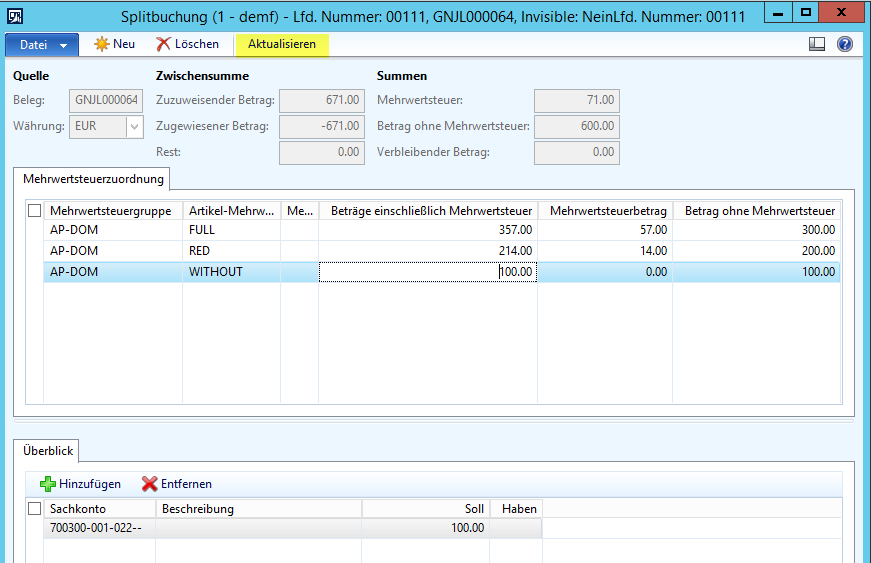The width and height of the screenshot is (871, 563).
Task: Click the application icon in title bar
Action: point(16,16)
